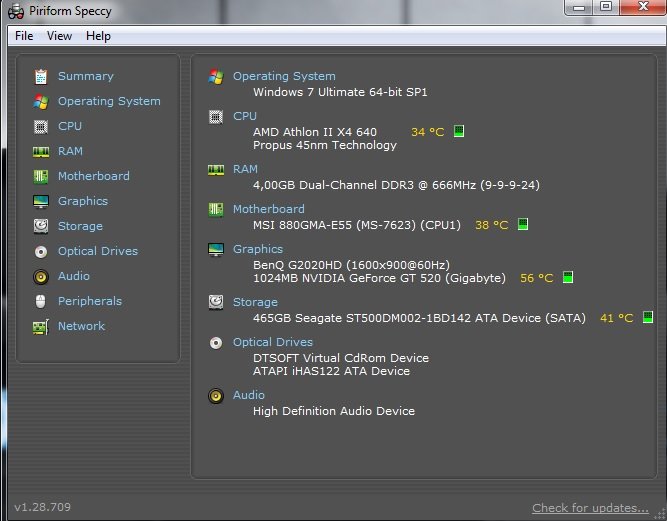The width and height of the screenshot is (667, 521).
Task: Open the View menu
Action: [60, 36]
